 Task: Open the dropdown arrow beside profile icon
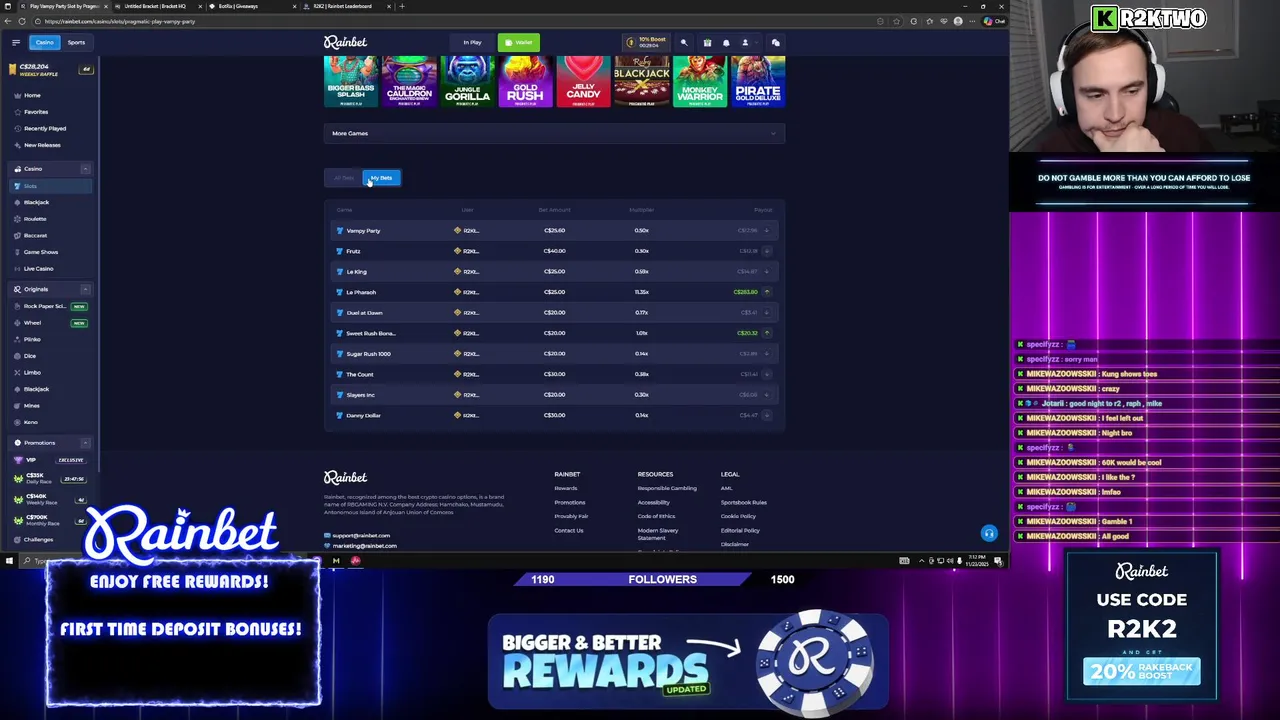coord(756,43)
